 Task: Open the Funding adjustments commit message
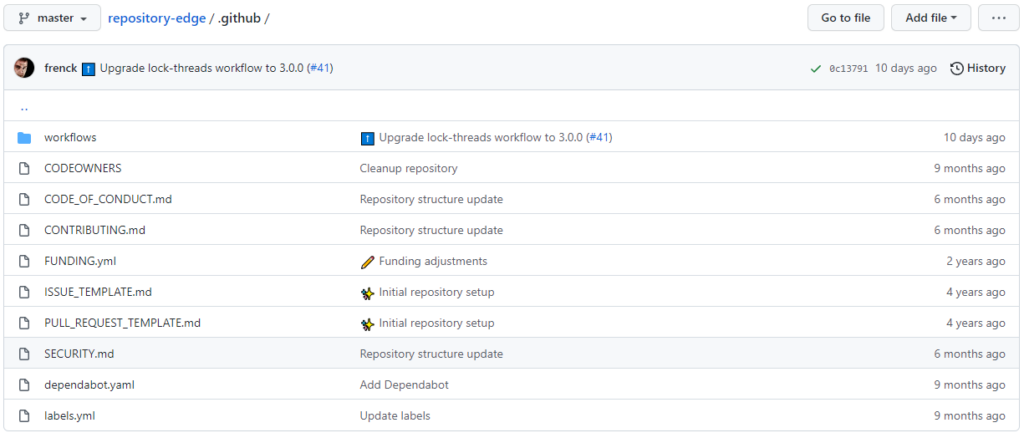tap(432, 261)
